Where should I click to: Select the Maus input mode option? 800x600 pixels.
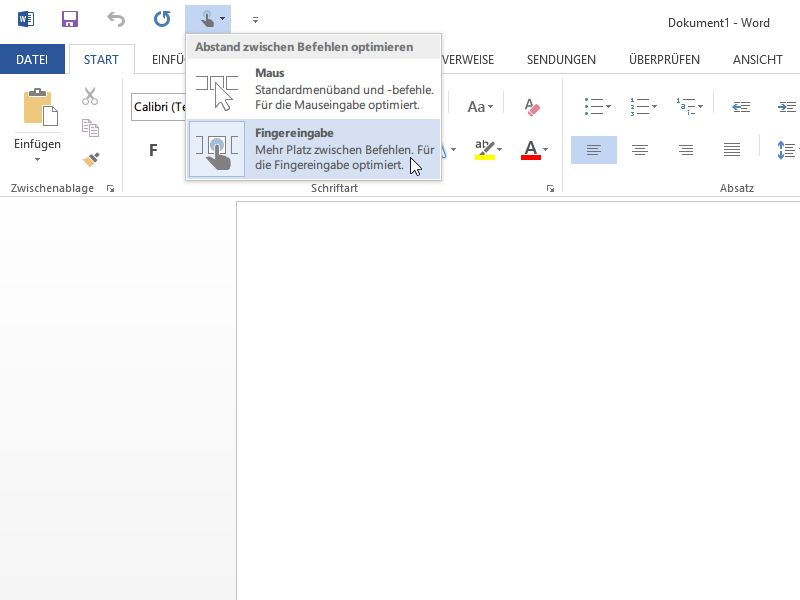[314, 89]
